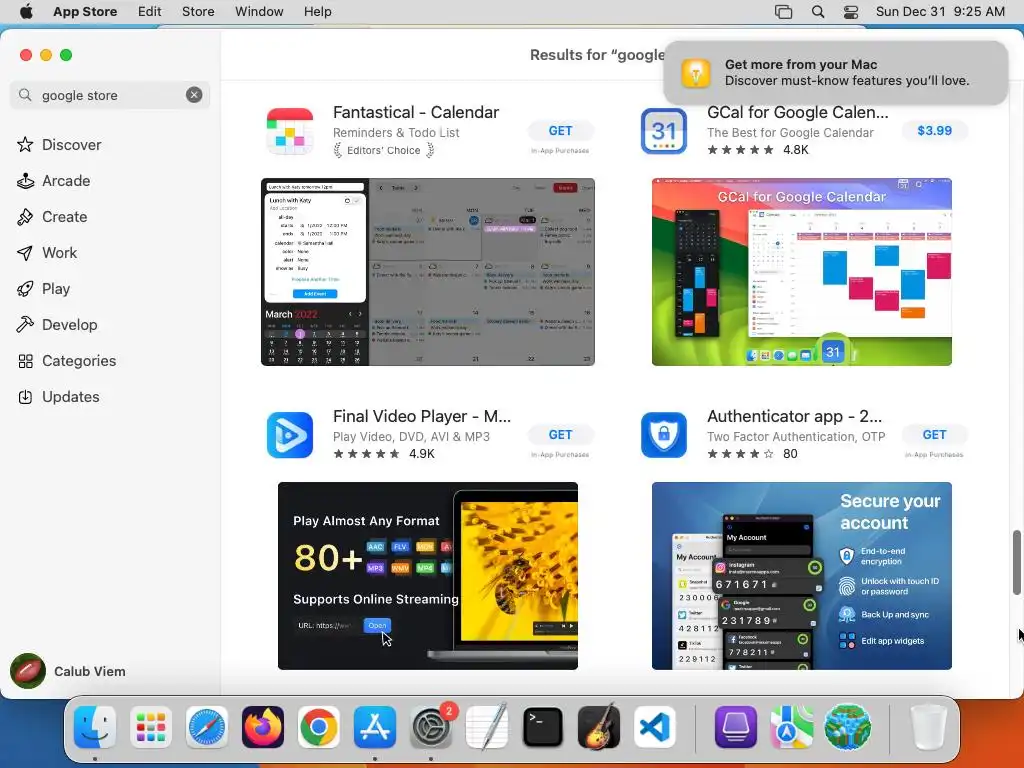Open the Help menu
Screen dimensions: 1024x768
point(317,12)
